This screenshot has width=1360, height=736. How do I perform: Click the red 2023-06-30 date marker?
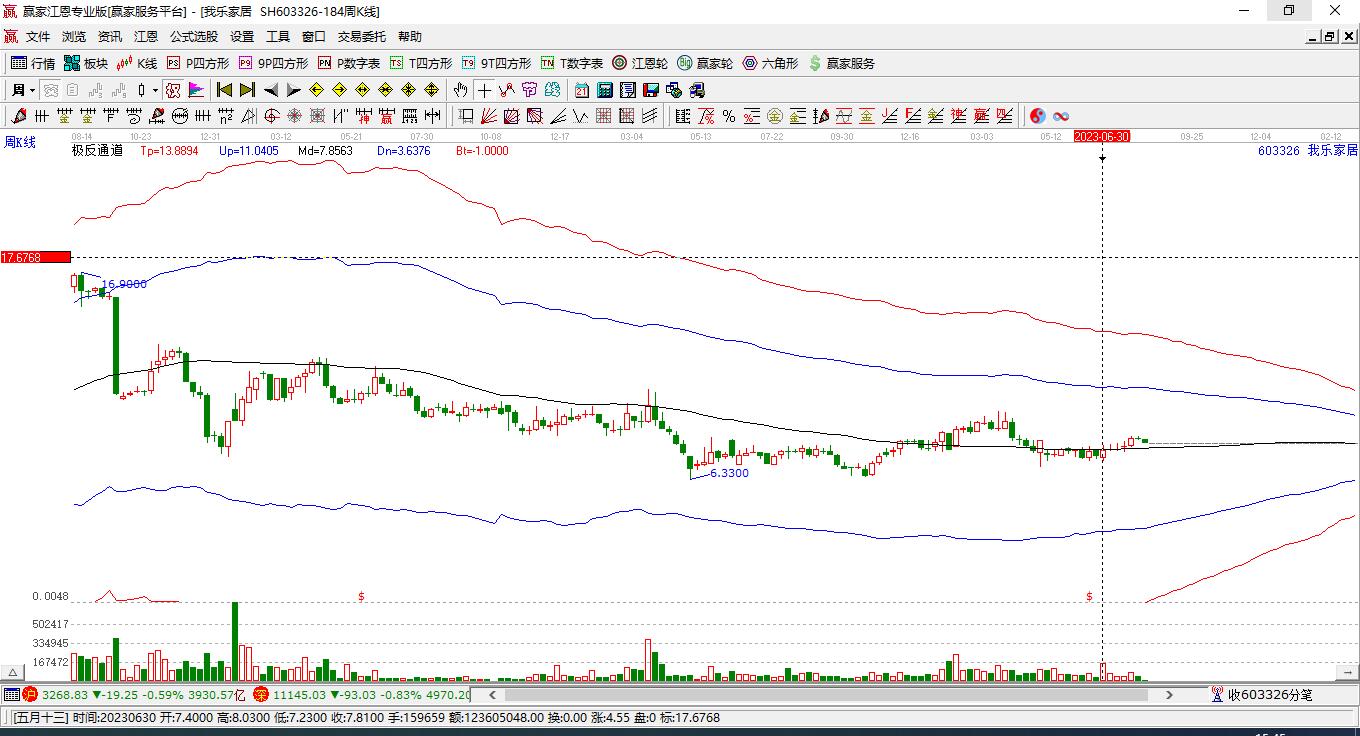click(x=1102, y=136)
